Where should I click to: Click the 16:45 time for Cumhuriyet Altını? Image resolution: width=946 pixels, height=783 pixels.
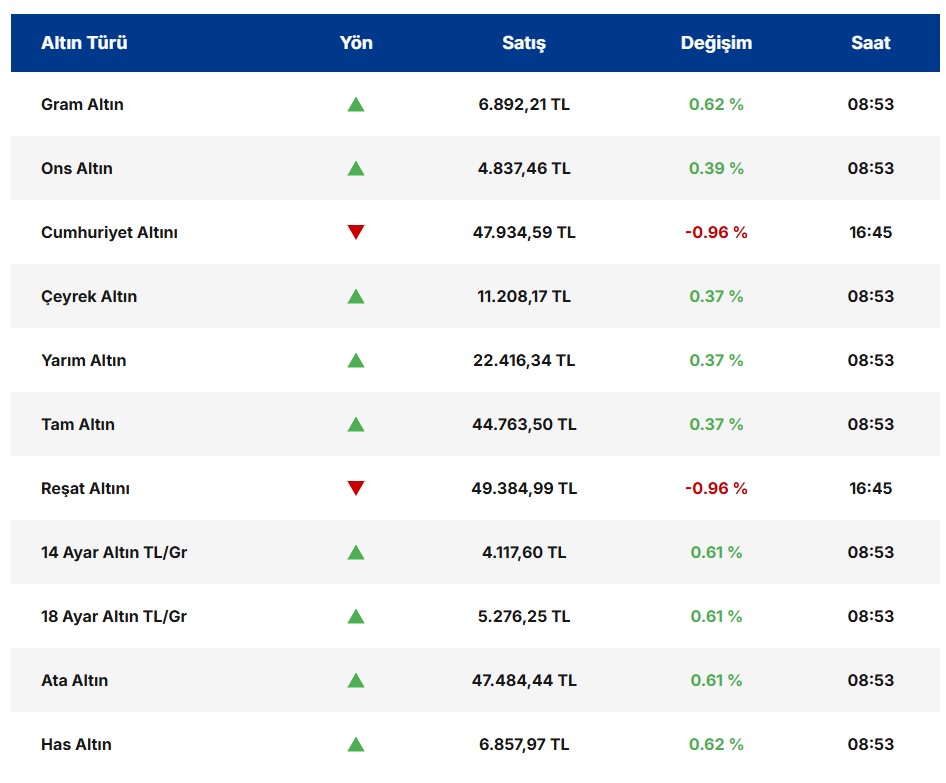870,232
